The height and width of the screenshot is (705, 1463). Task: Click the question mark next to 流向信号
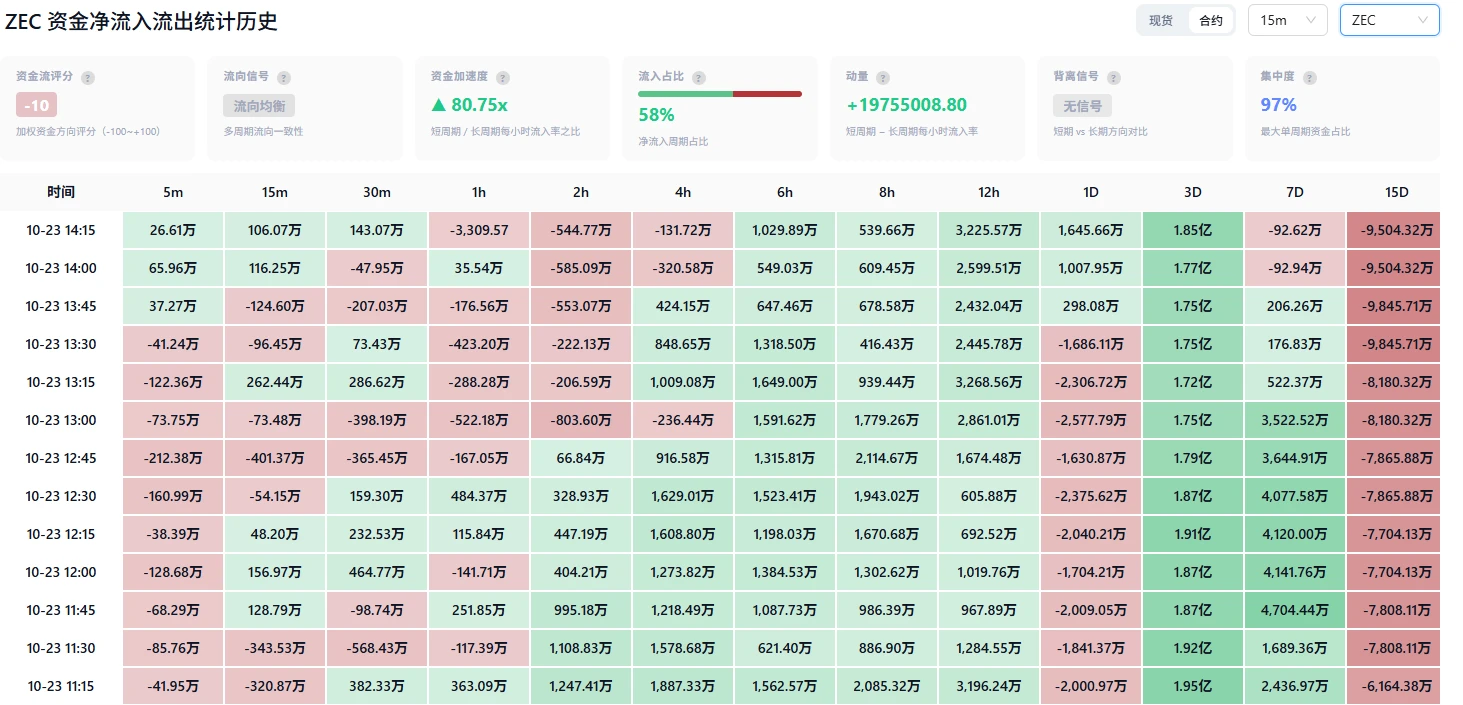pos(284,78)
